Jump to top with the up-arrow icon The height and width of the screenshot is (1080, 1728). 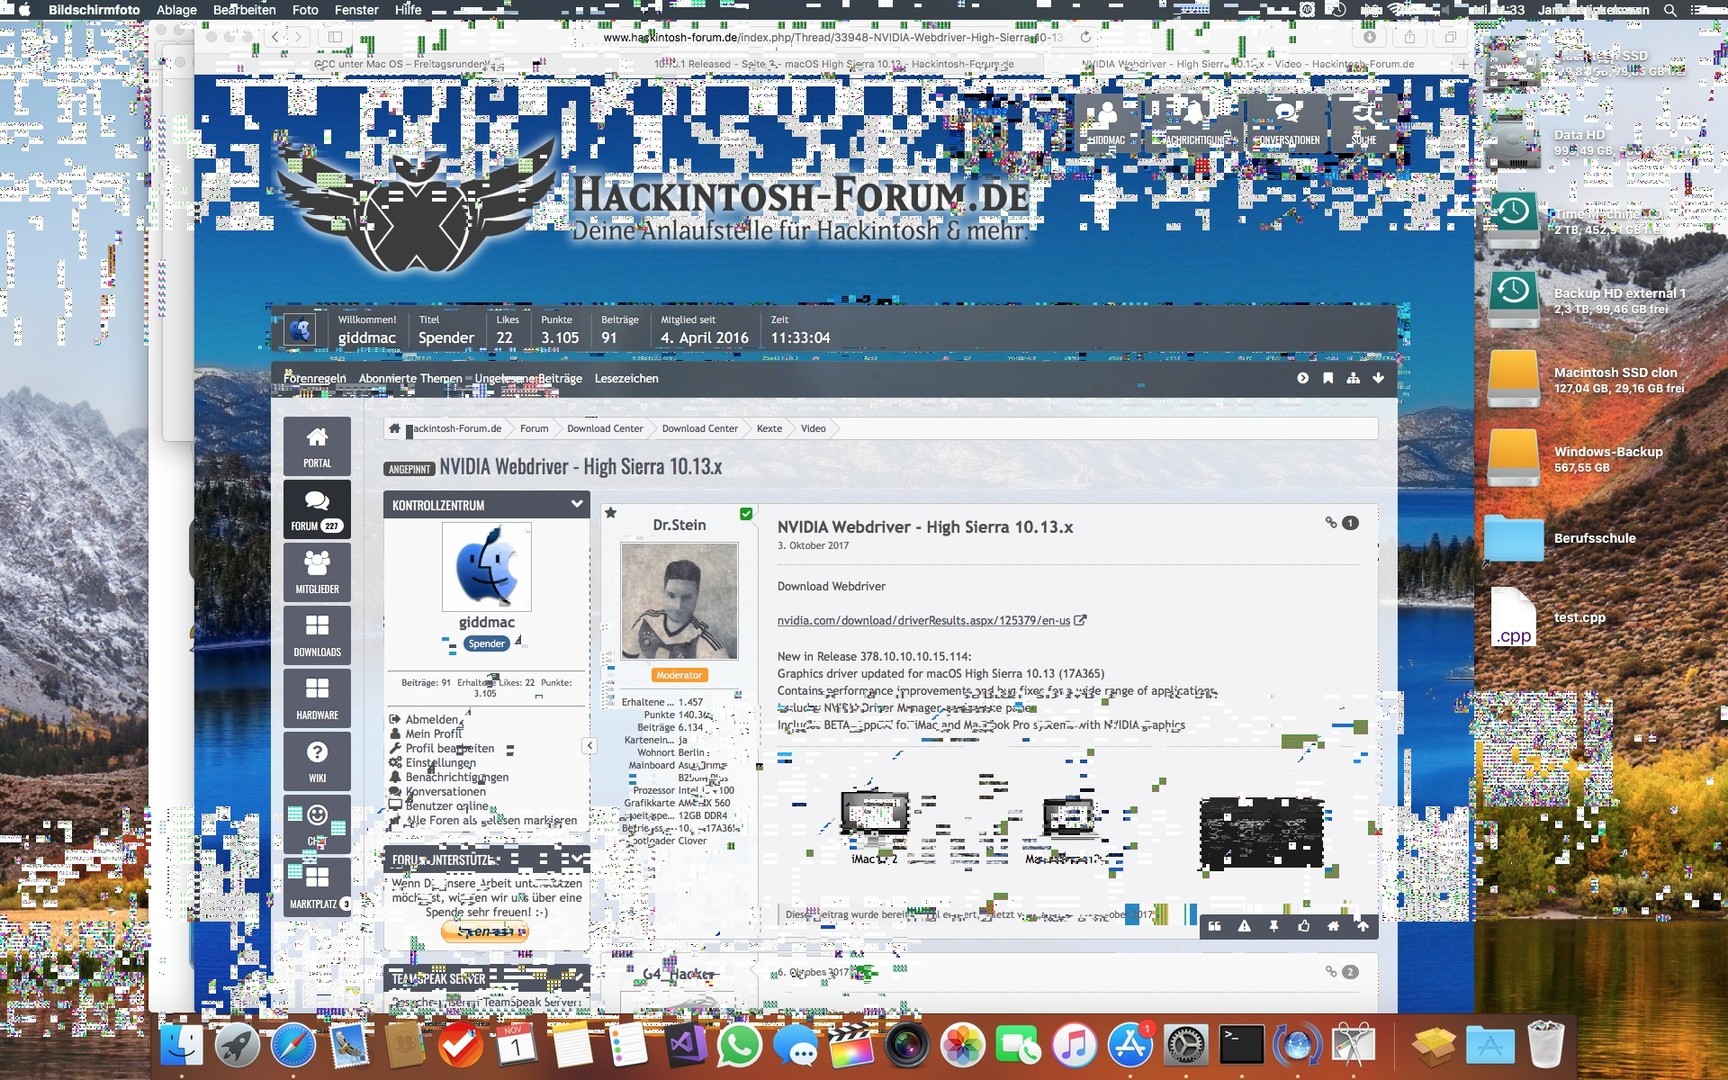click(x=1363, y=926)
